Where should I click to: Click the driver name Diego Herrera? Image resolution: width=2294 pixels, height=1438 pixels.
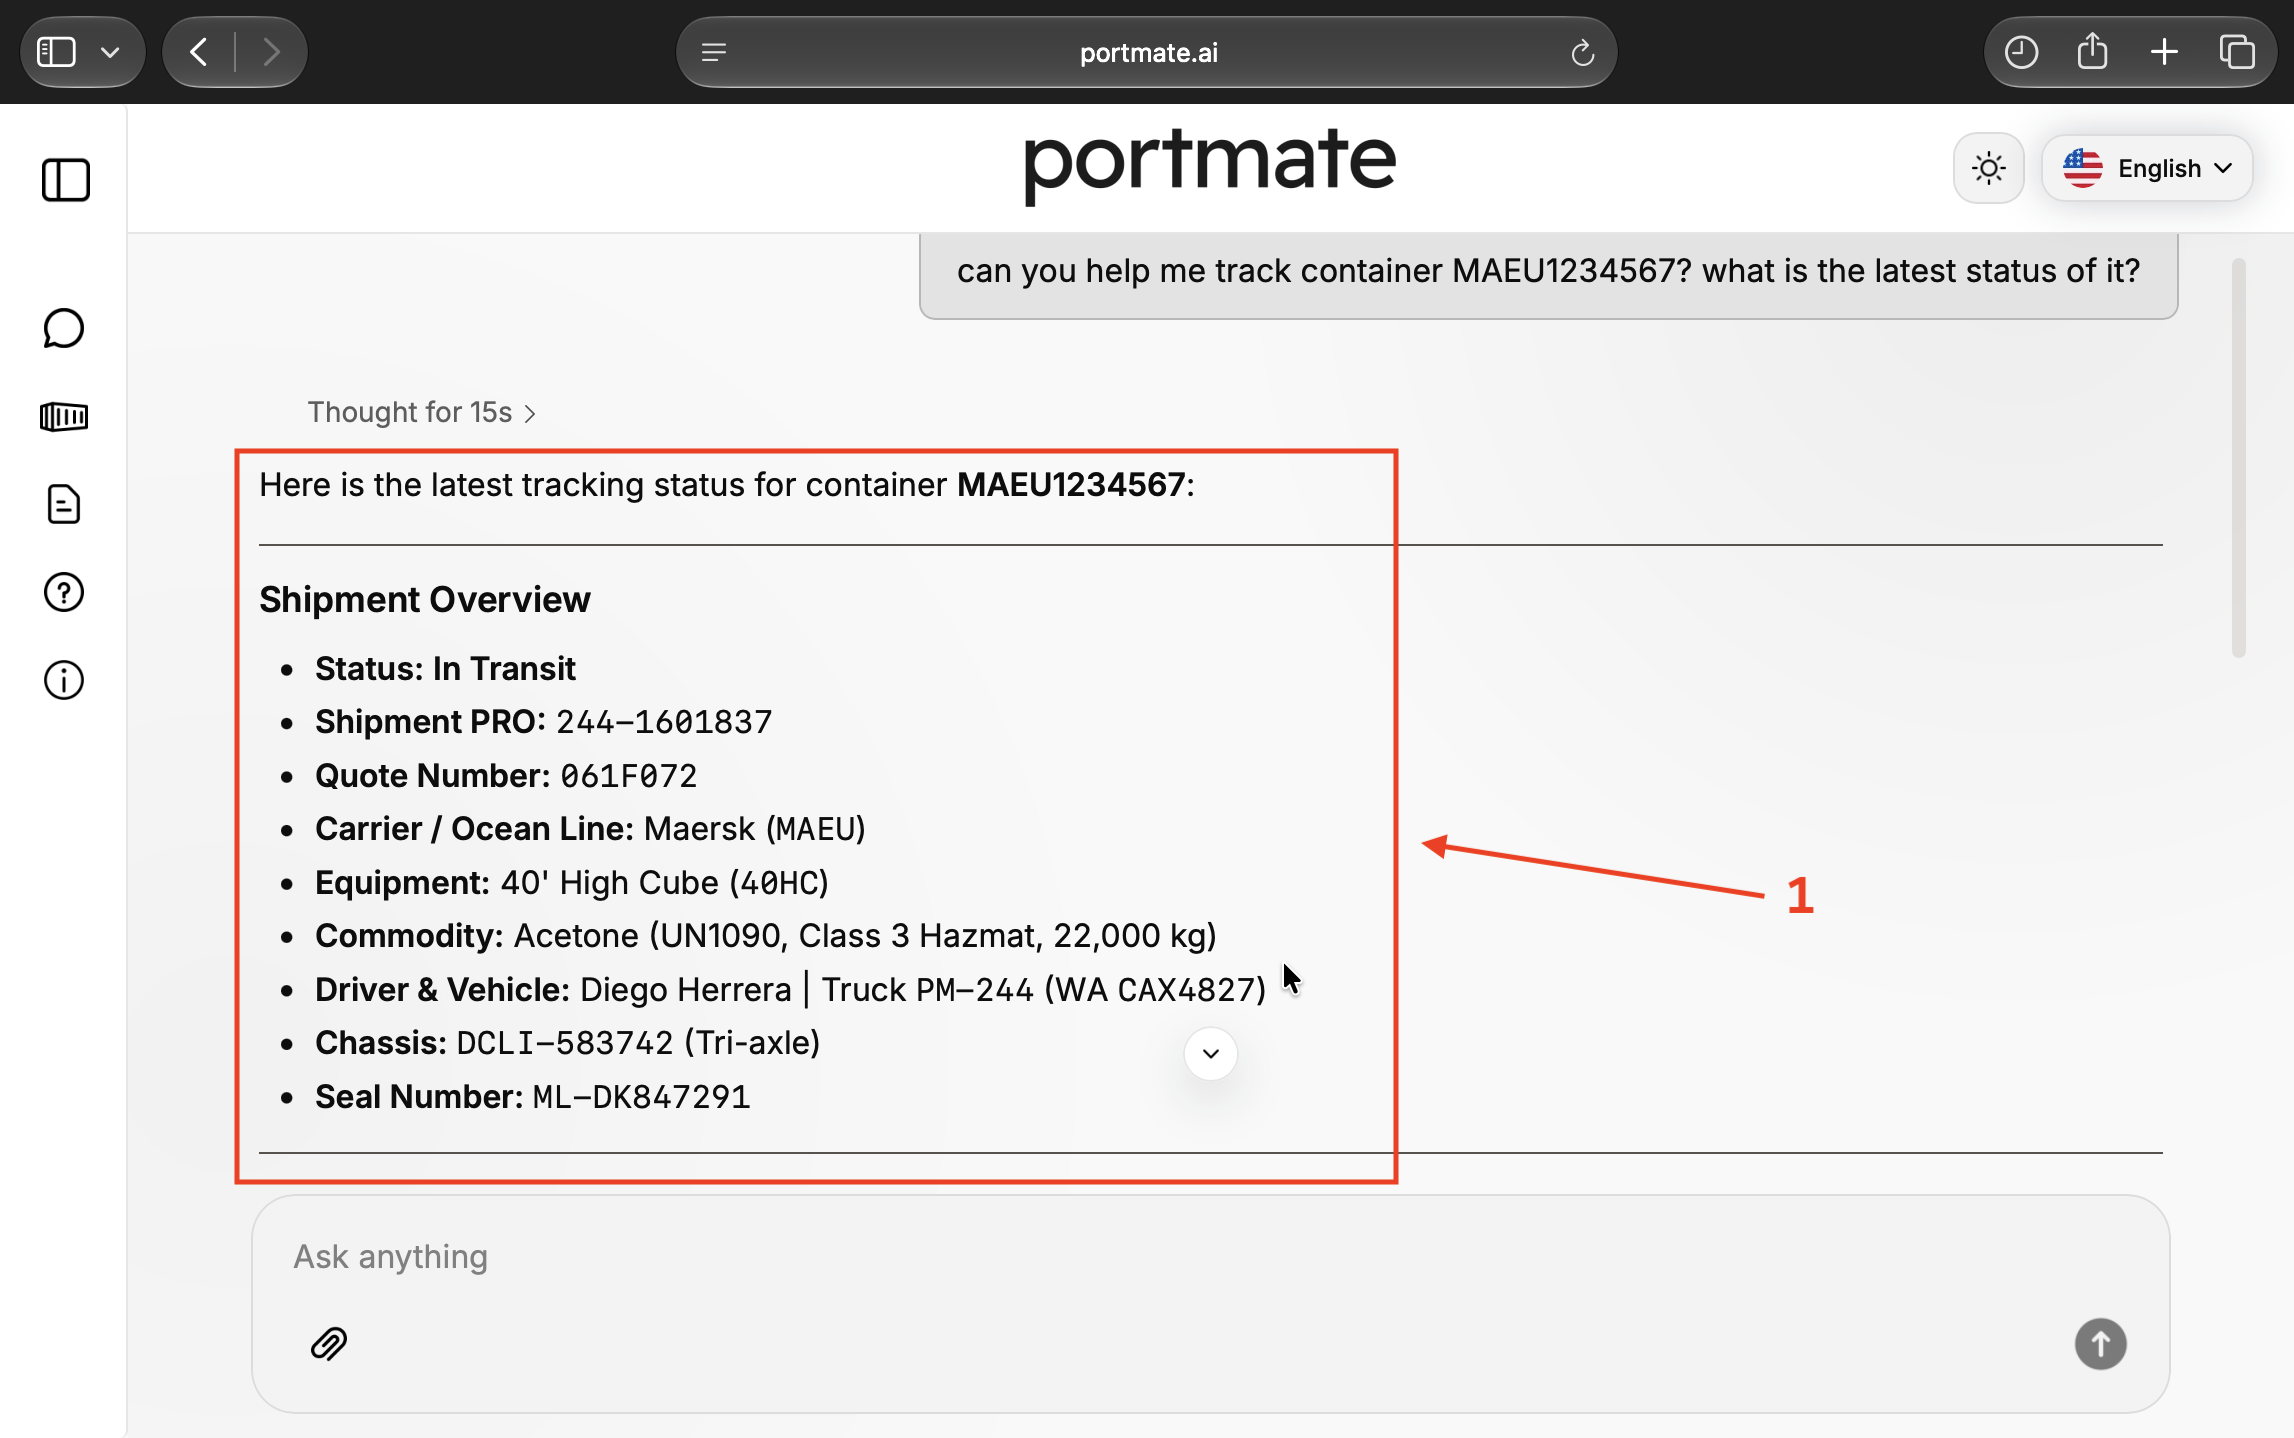[x=686, y=990]
